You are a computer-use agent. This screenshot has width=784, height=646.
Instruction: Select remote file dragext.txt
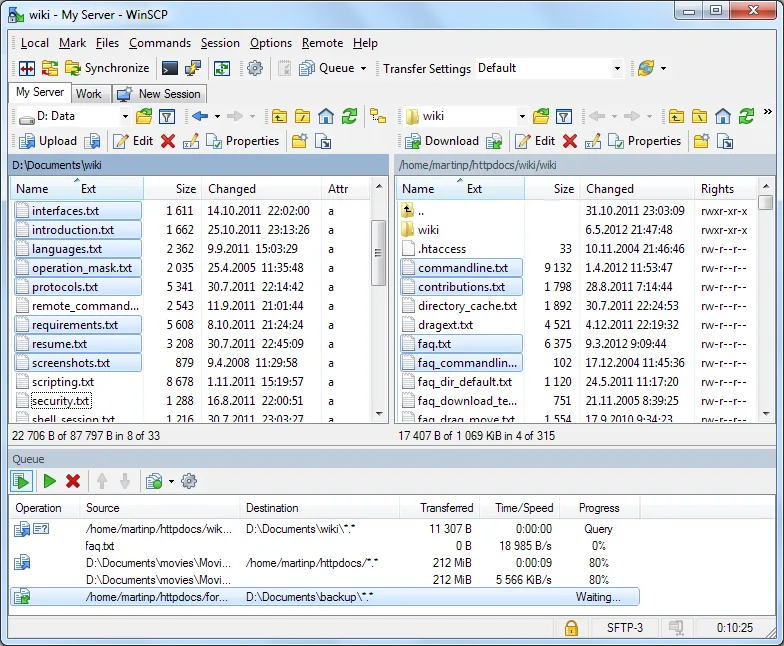tap(445, 326)
